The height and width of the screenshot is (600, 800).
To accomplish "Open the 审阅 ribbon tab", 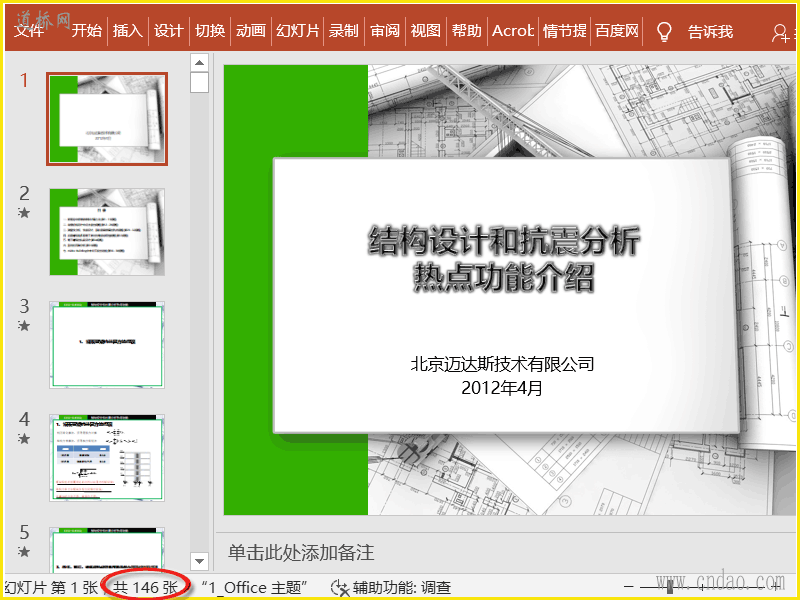I will point(385,31).
